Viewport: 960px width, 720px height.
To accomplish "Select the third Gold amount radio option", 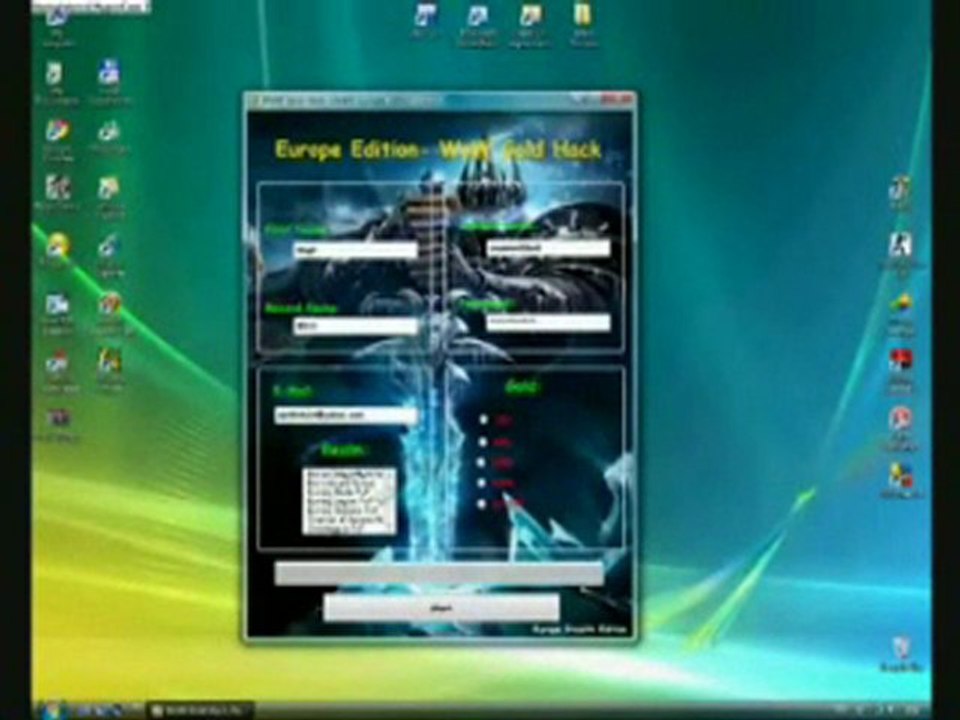I will pyautogui.click(x=483, y=462).
